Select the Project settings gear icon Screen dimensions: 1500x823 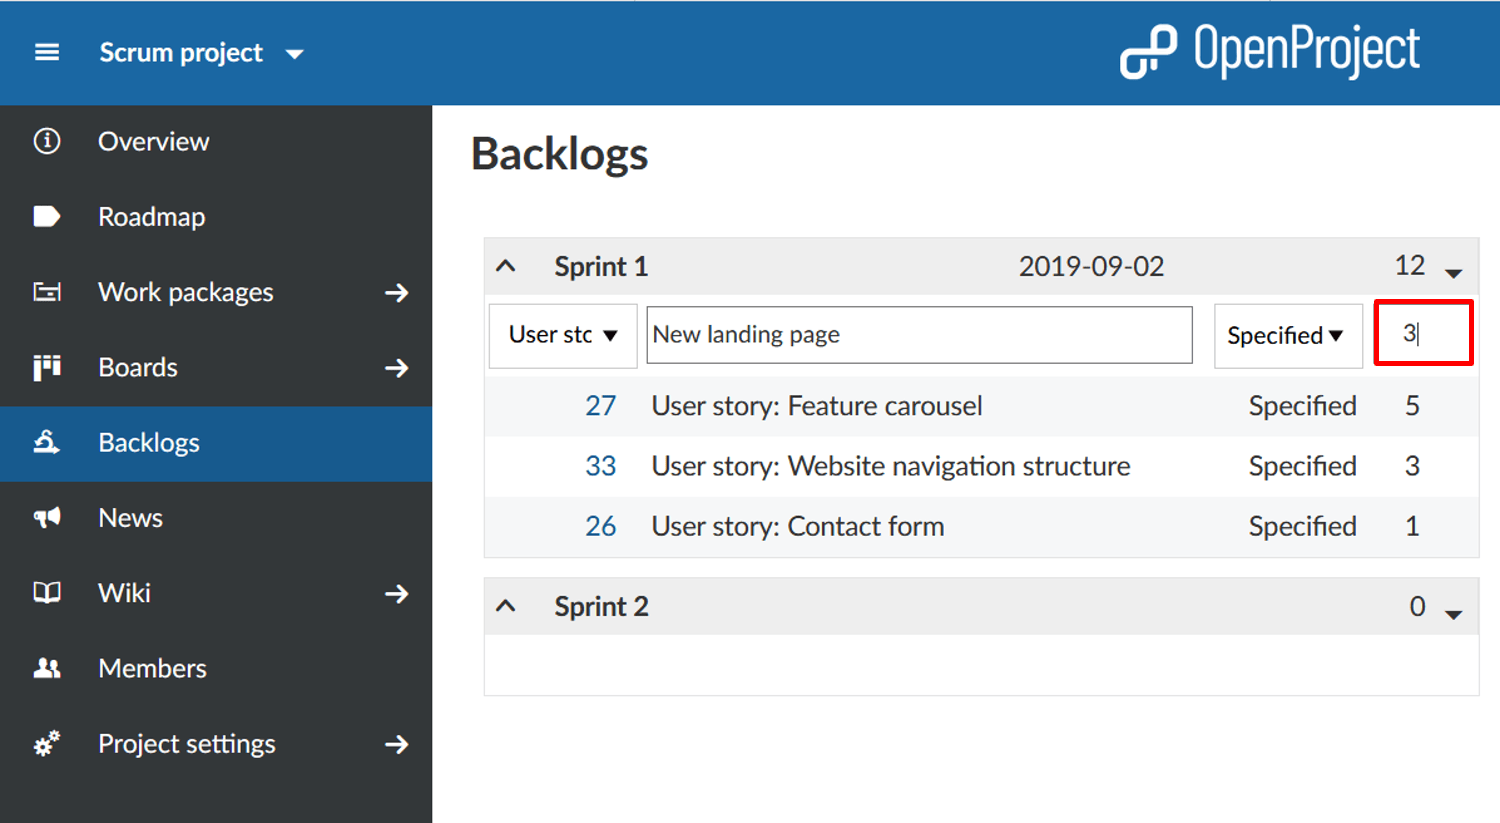click(x=46, y=744)
